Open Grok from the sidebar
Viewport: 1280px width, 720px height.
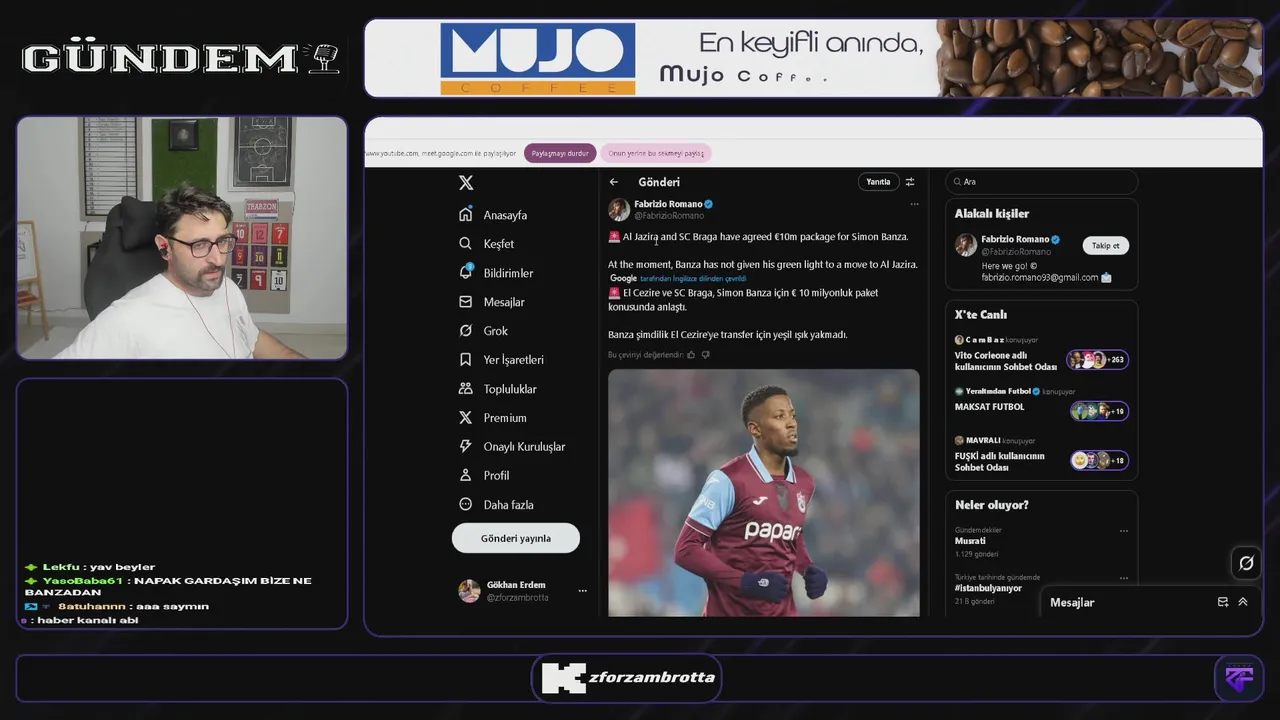[x=483, y=331]
